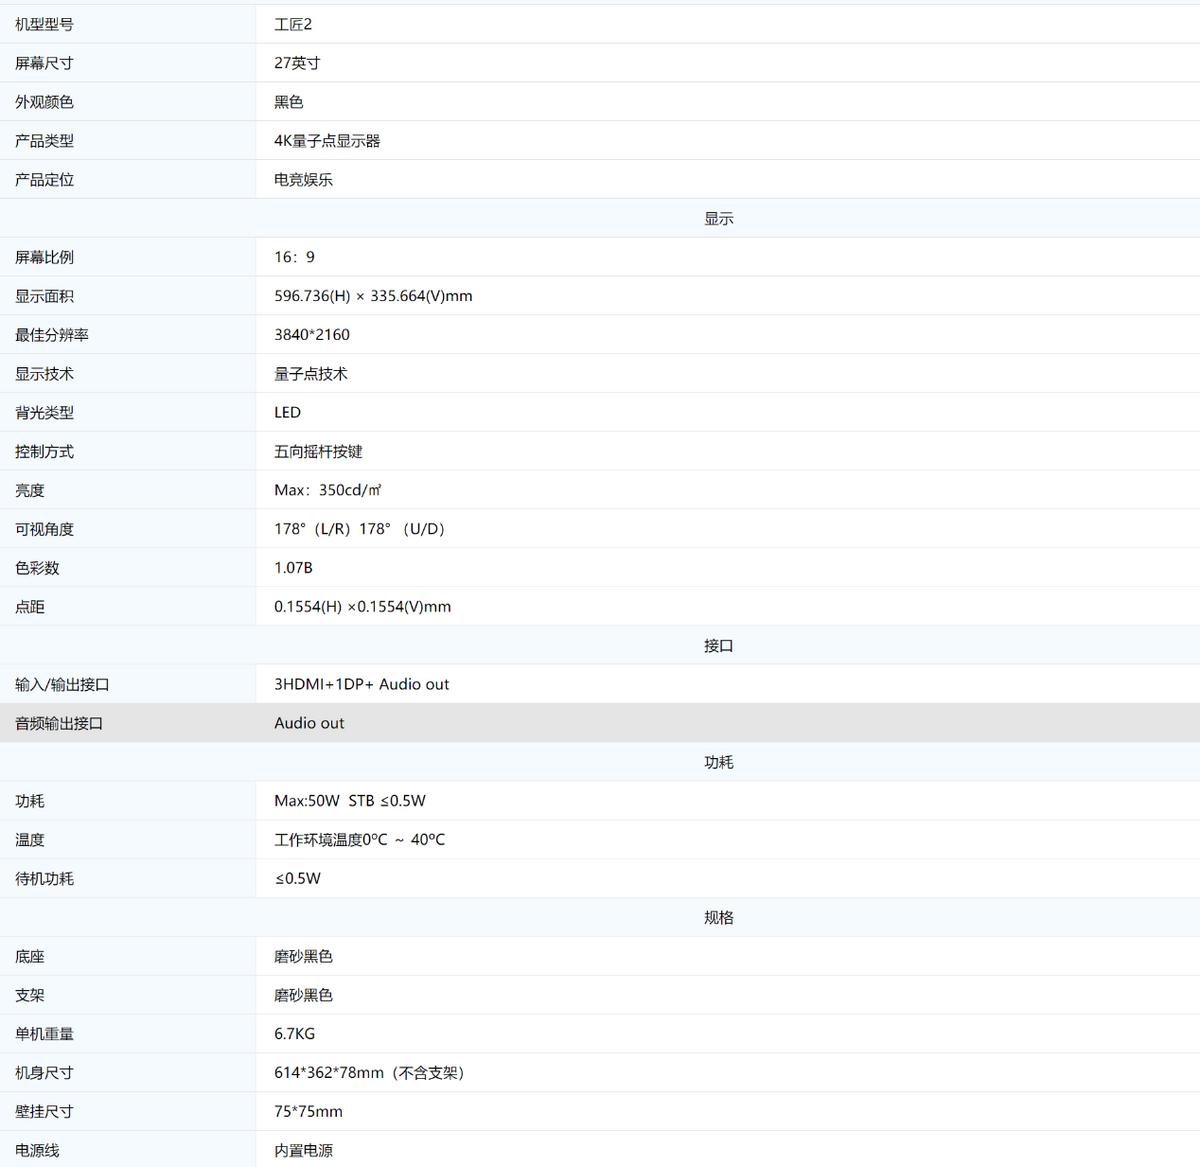Click the 点距 label

pyautogui.click(x=30, y=607)
